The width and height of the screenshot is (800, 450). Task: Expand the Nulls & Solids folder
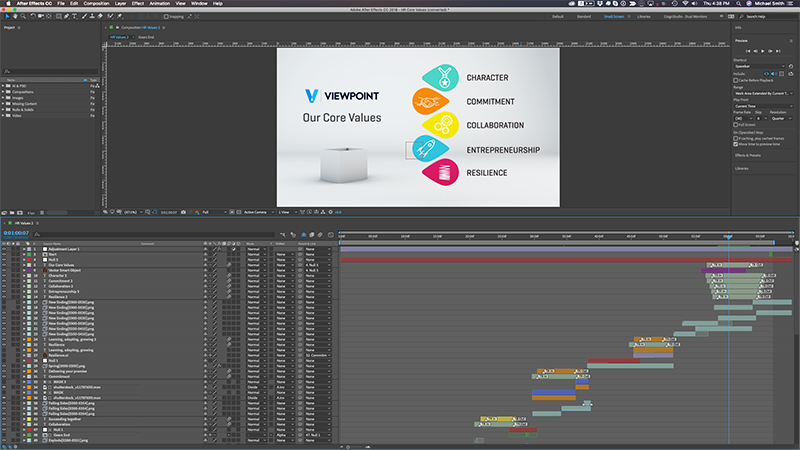3,110
